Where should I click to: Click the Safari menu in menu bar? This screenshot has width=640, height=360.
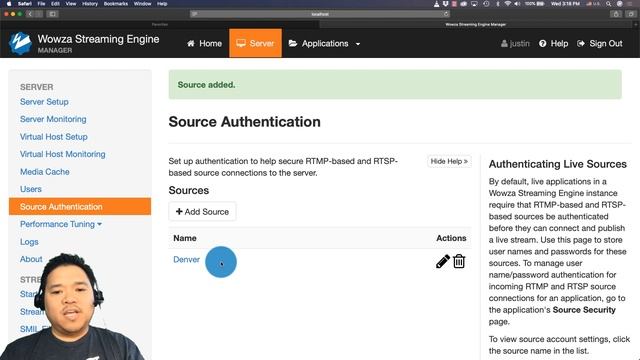(24, 4)
